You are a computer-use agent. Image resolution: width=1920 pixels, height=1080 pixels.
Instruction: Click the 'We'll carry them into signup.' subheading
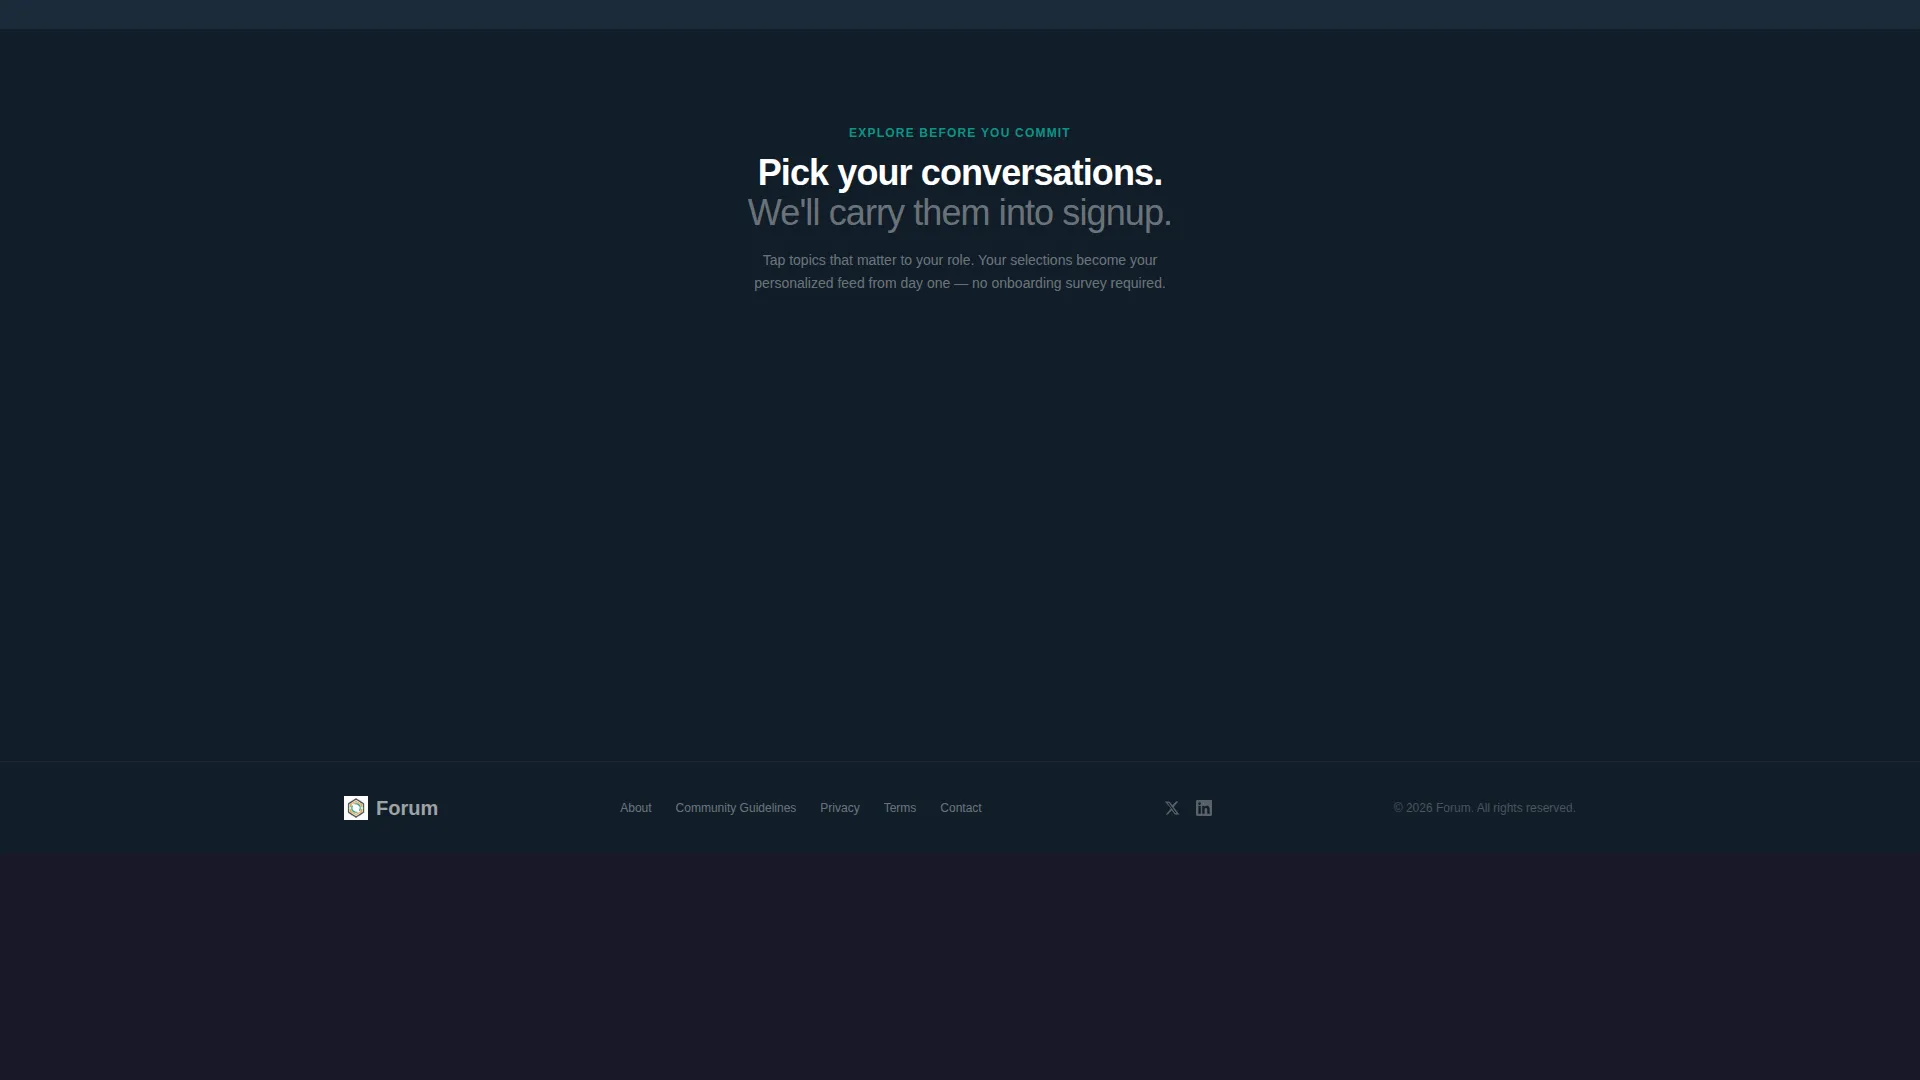(960, 213)
